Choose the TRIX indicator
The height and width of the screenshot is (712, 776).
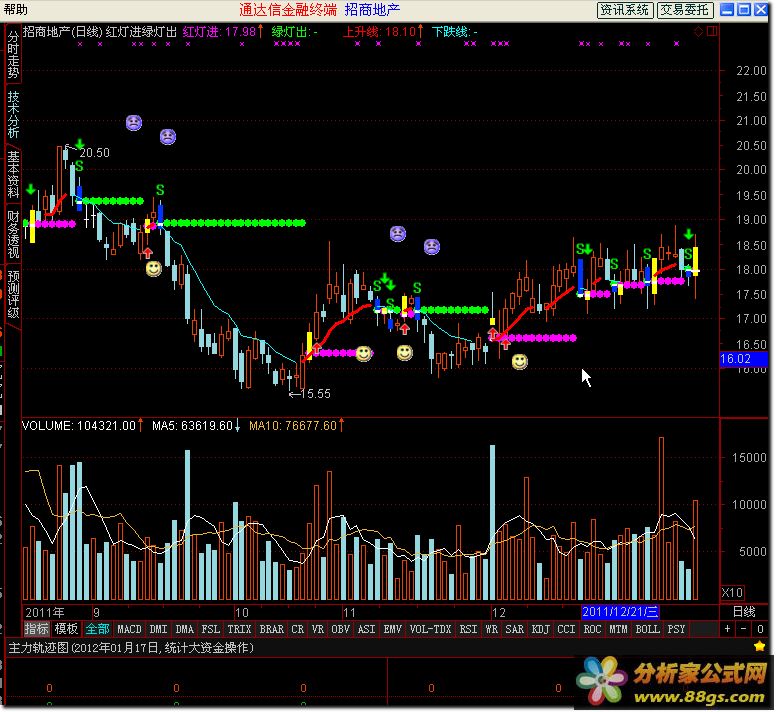240,628
